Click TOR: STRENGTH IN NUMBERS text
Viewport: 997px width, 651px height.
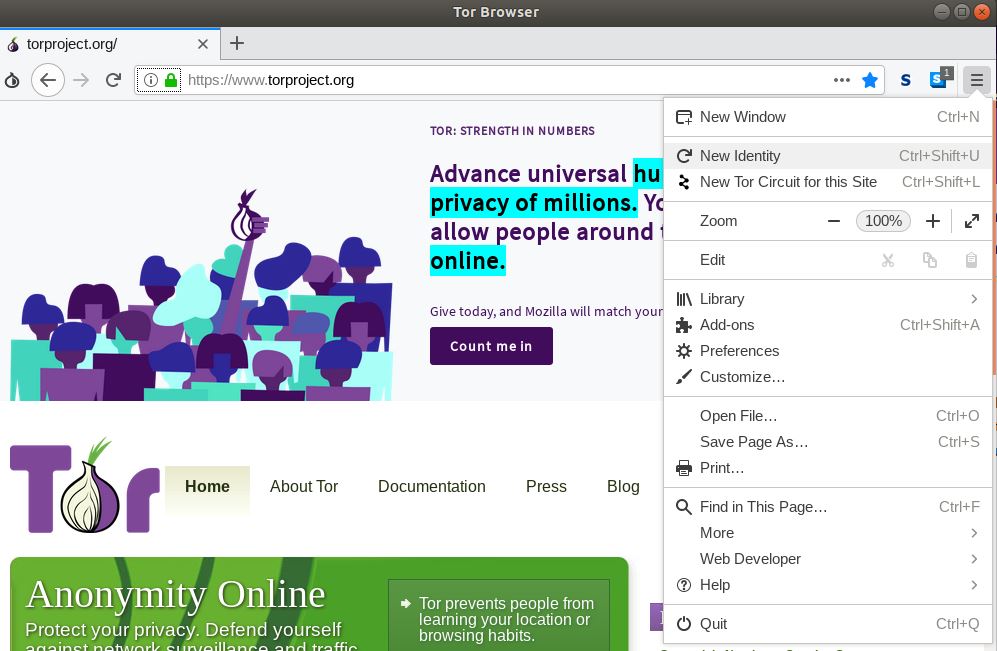point(512,131)
